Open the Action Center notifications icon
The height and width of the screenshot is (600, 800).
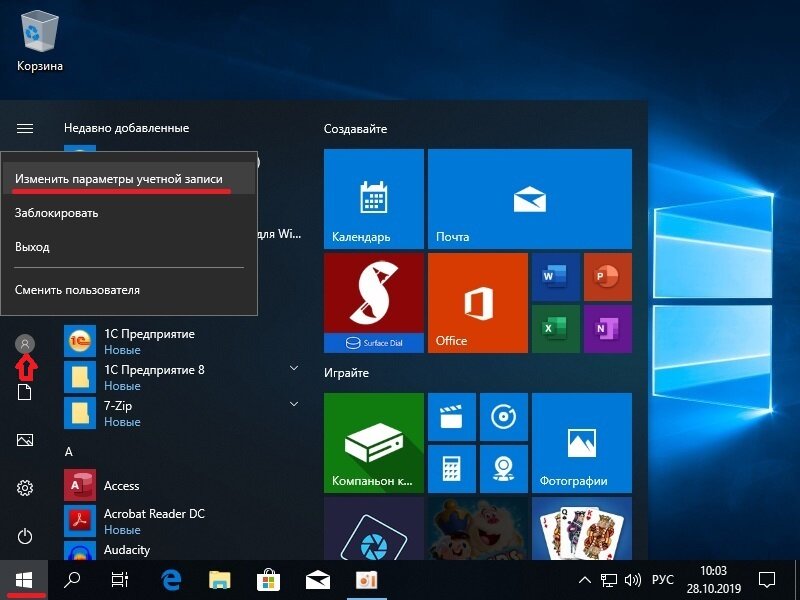coord(767,580)
